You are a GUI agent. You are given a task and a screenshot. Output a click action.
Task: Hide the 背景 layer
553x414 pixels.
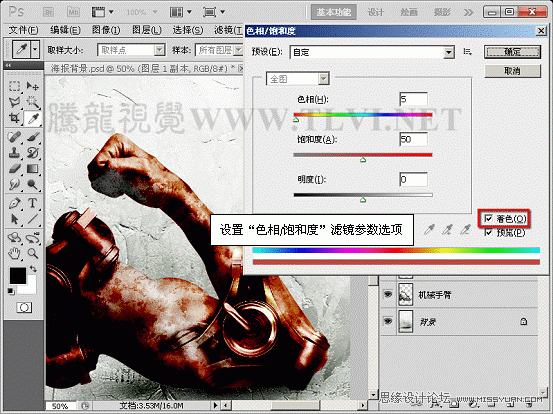click(x=388, y=321)
